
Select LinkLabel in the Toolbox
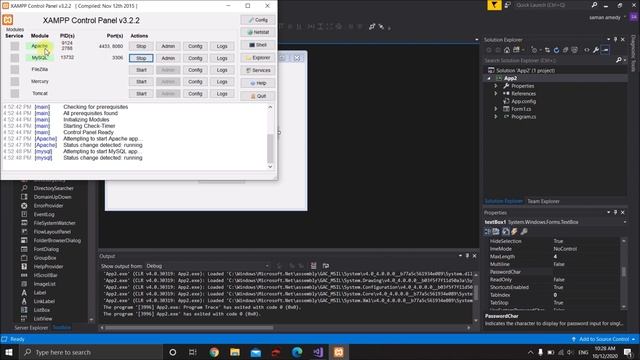[44, 301]
